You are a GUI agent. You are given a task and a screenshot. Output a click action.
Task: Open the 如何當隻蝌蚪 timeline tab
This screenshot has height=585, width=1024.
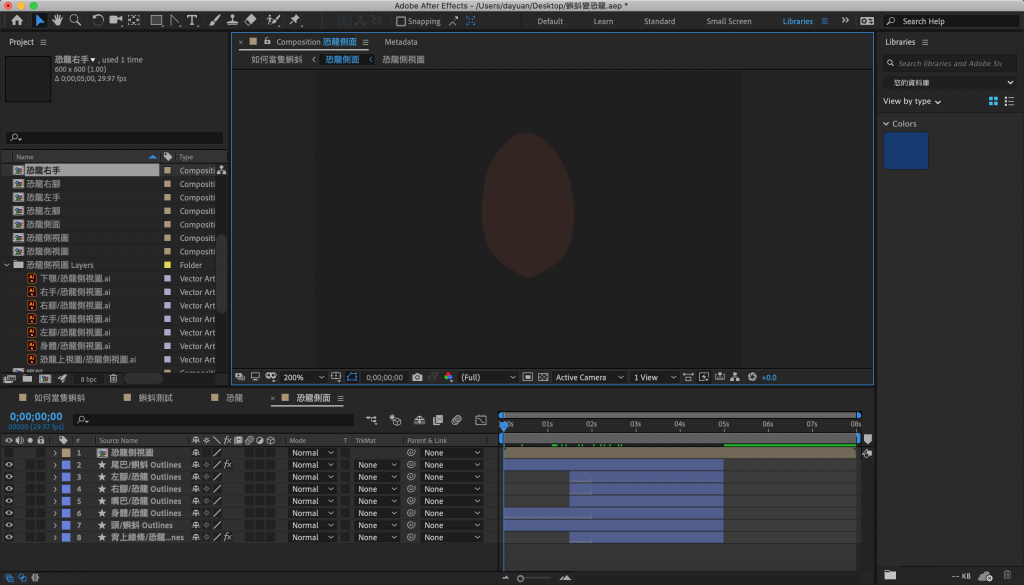coord(59,398)
